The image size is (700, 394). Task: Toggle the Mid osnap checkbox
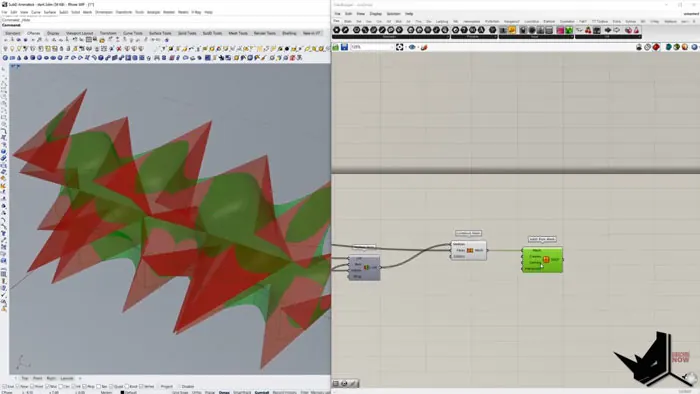click(47, 386)
